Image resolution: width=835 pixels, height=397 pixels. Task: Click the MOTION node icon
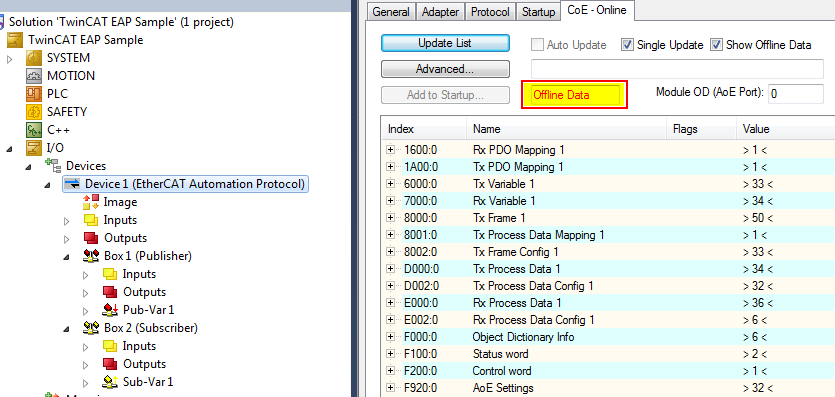[34, 76]
